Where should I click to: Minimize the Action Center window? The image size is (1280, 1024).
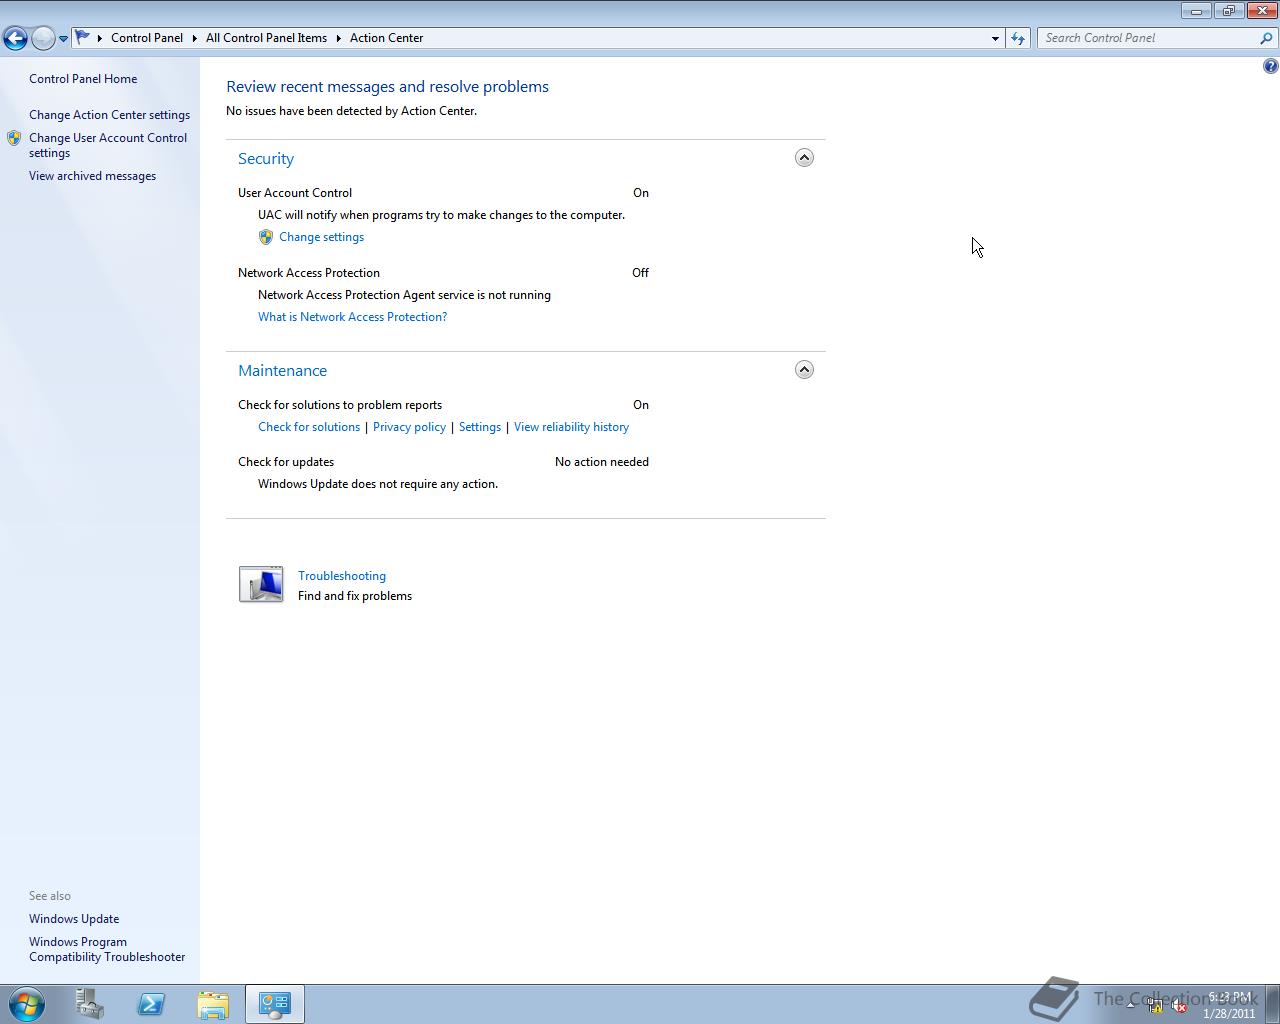1196,11
